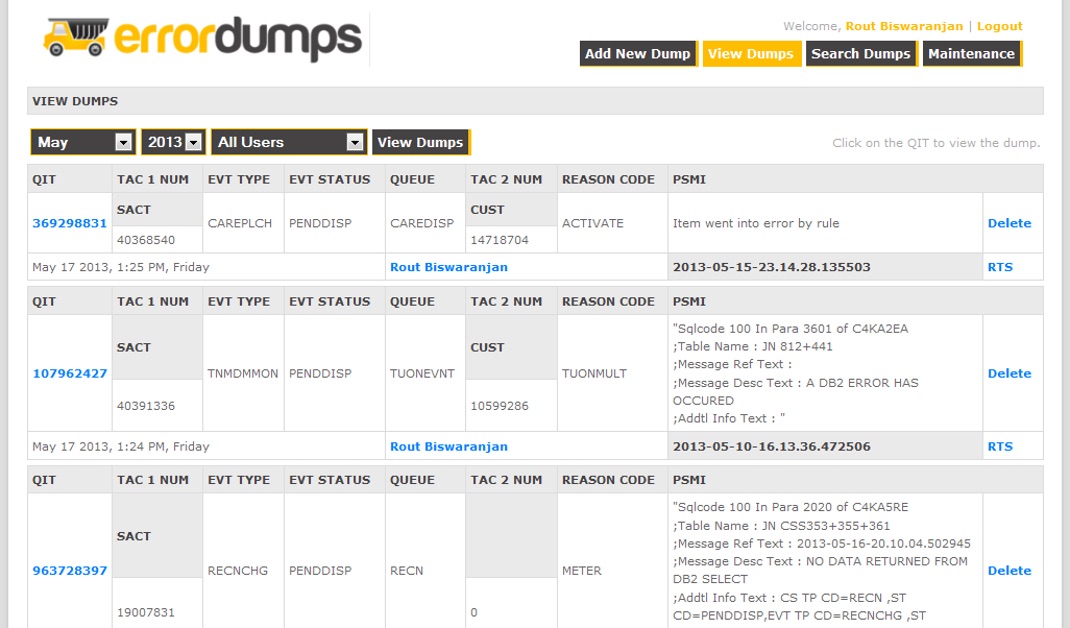
Task: Expand the All Users dropdown
Action: pyautogui.click(x=289, y=142)
